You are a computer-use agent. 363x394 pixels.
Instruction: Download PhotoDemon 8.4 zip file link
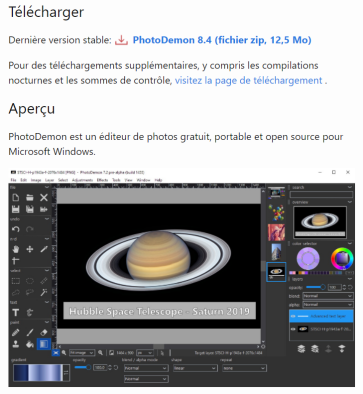[x=222, y=40]
